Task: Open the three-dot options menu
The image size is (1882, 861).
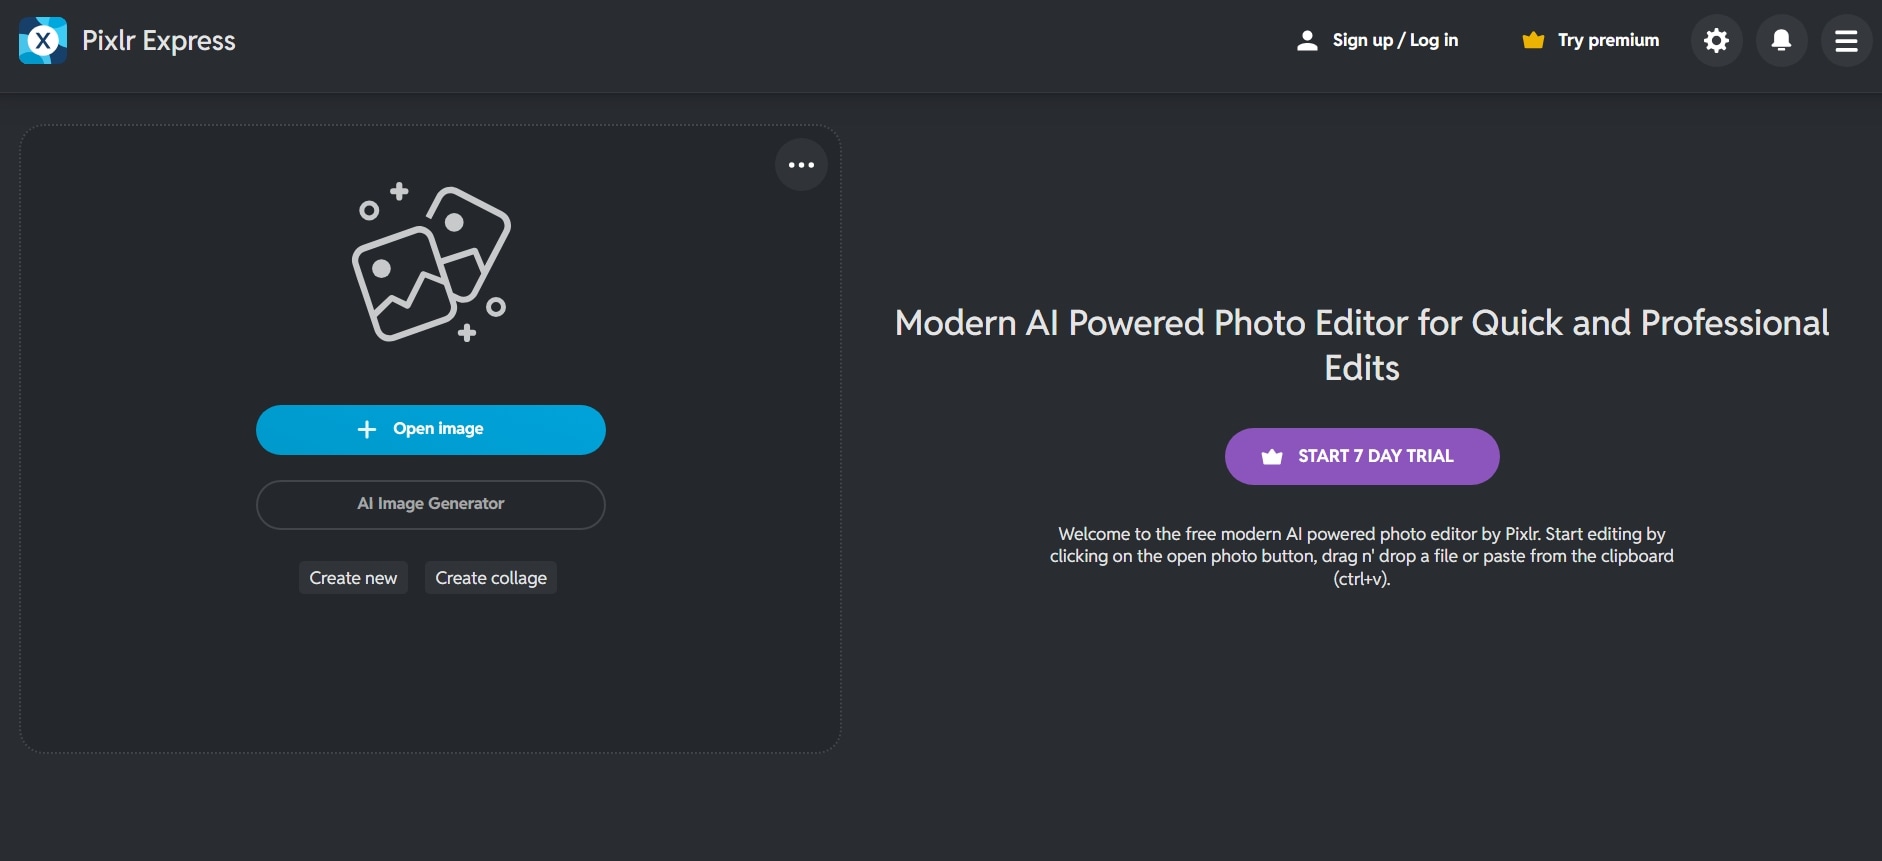Action: (x=801, y=165)
